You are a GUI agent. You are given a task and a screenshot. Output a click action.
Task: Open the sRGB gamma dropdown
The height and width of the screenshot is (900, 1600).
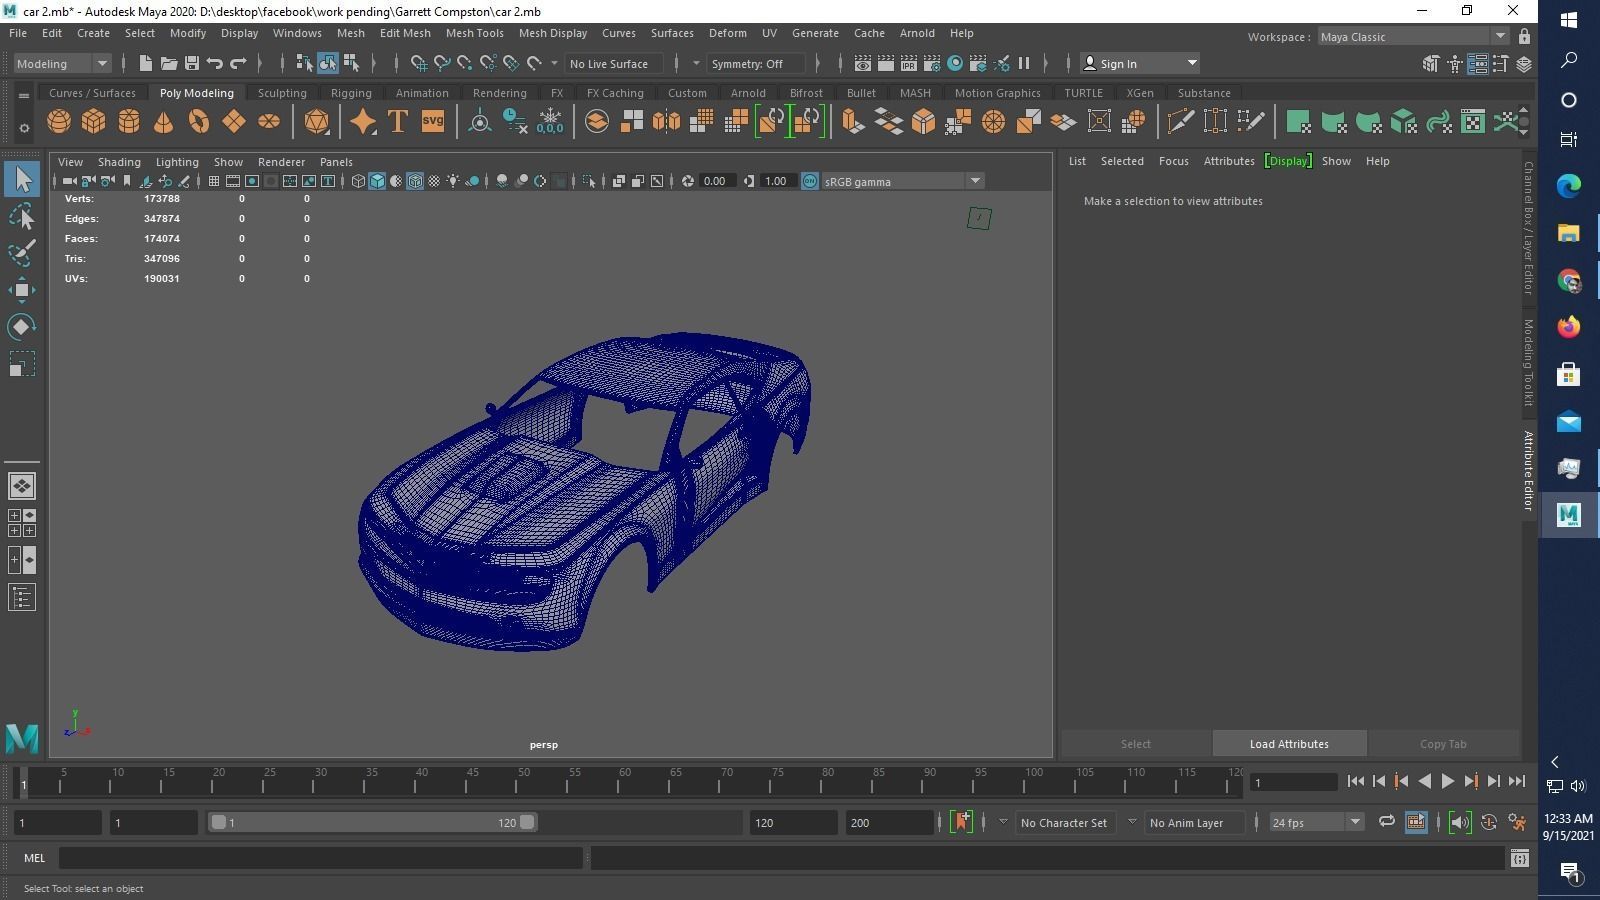pos(902,181)
